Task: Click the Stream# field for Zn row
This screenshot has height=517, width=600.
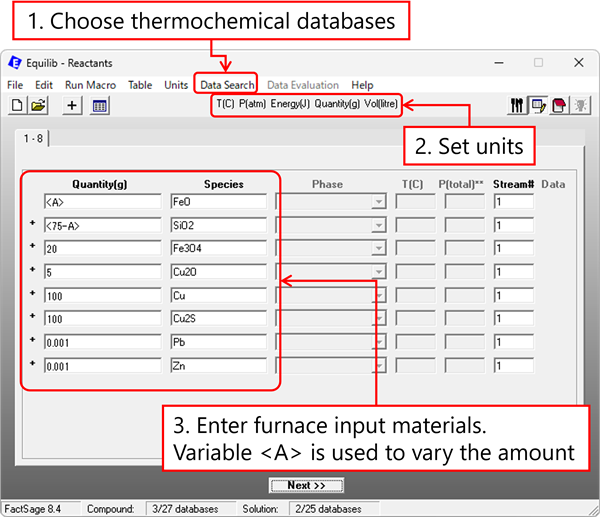Action: (x=514, y=366)
